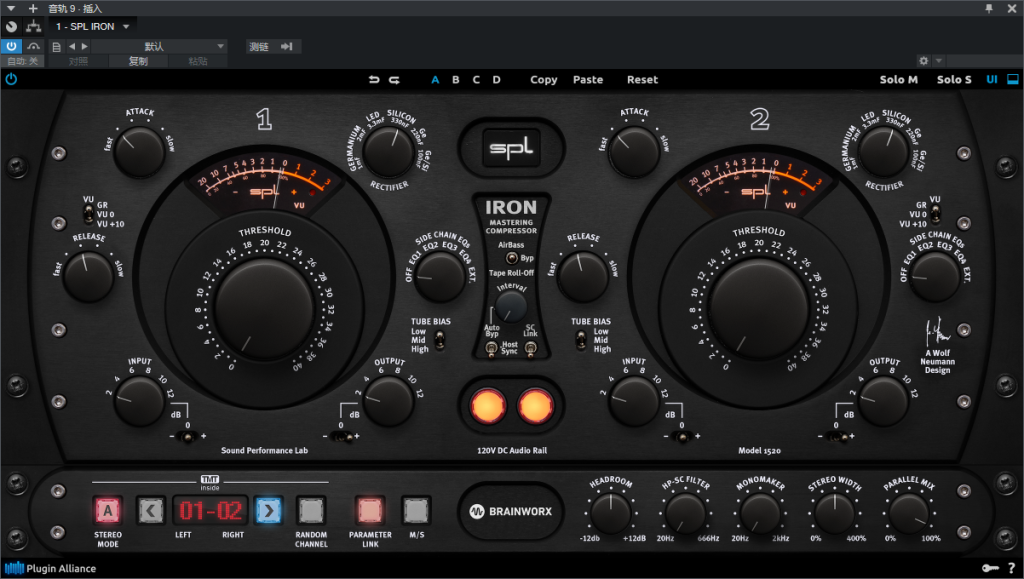Image resolution: width=1024 pixels, height=579 pixels.
Task: Toggle the blue panel view icon
Action: 1013,79
